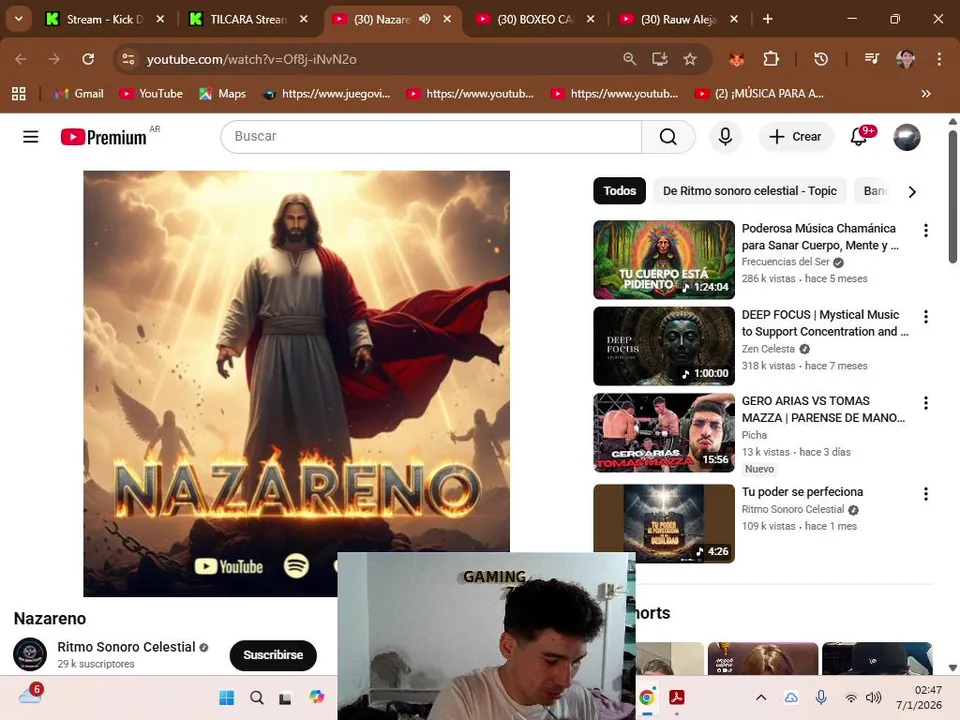Open media controls icon
This screenshot has height=720, width=960.
(871, 59)
